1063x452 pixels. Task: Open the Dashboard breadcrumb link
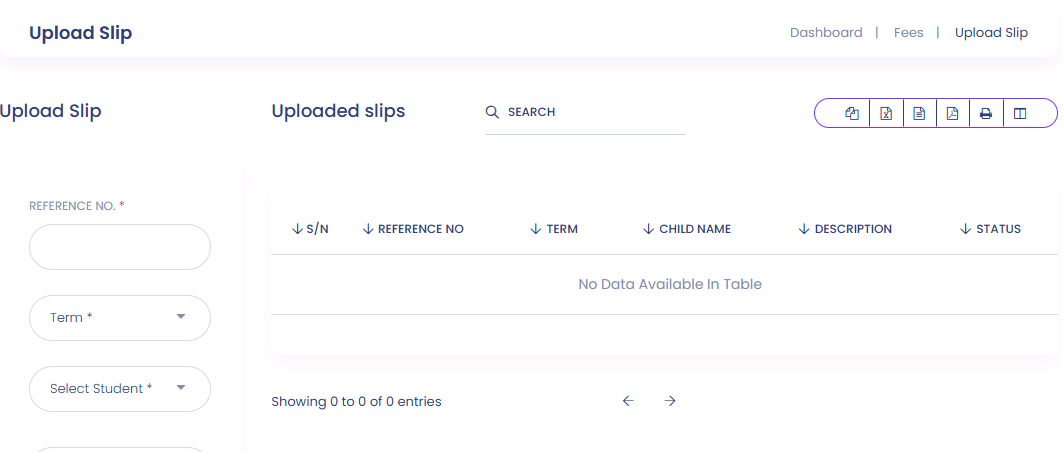tap(826, 32)
